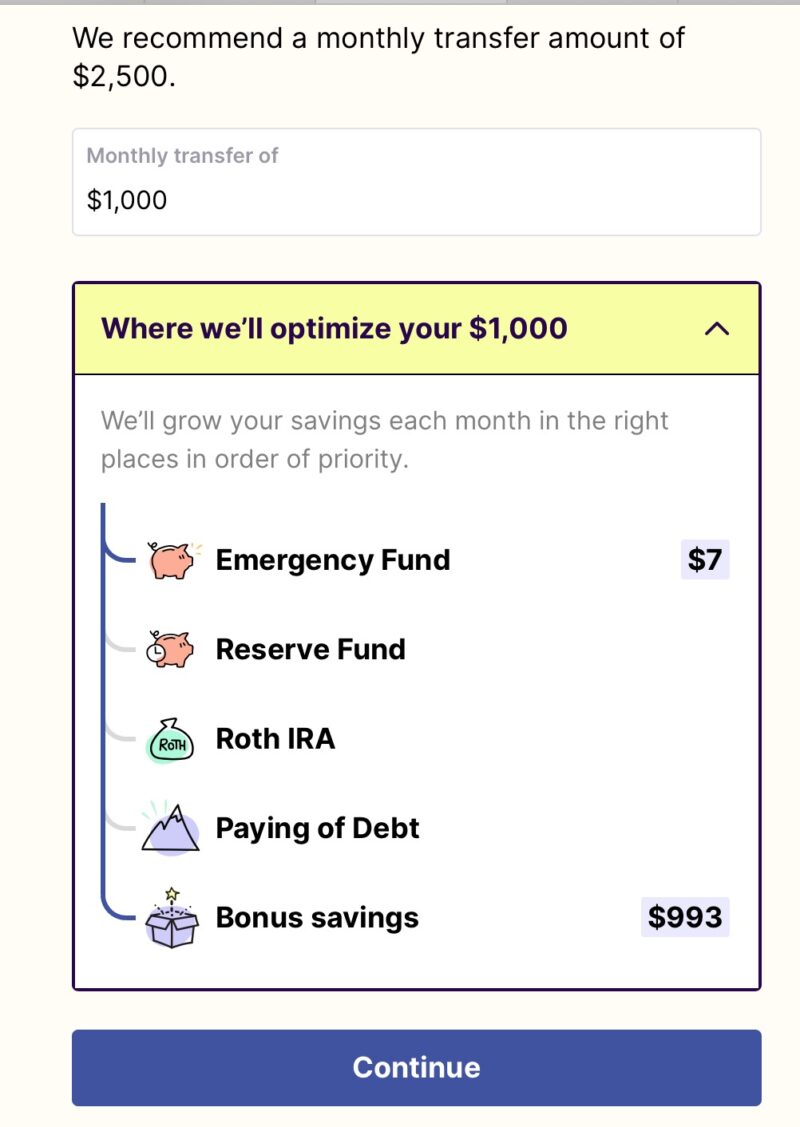Viewport: 800px width, 1127px height.
Task: Focus the Monthly transfer amount field
Action: (416, 182)
